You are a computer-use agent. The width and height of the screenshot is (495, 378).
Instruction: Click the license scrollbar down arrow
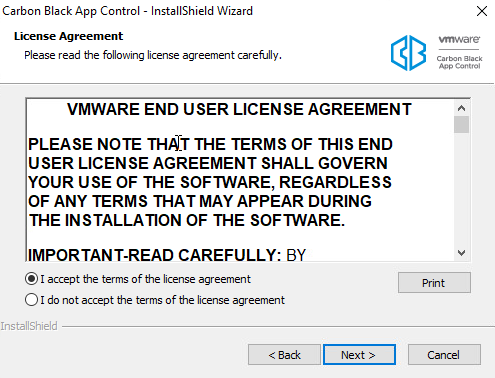click(461, 253)
